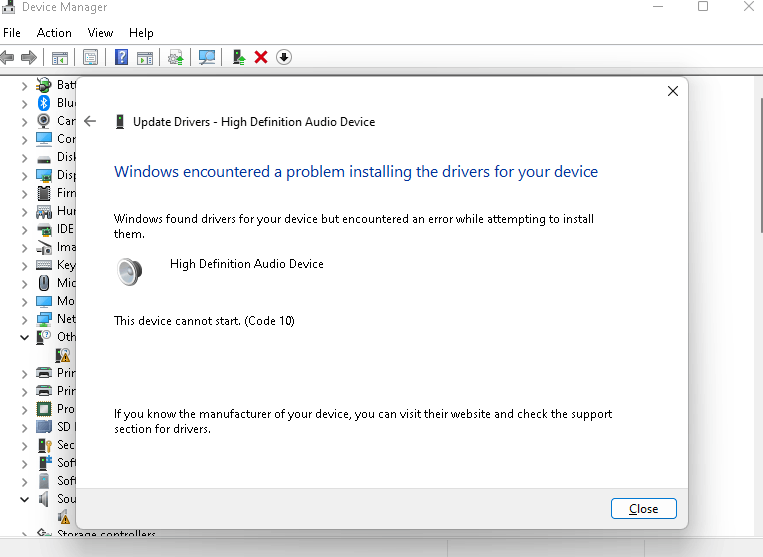Click the Disable device down-arrow icon
The image size is (763, 557).
(x=284, y=57)
